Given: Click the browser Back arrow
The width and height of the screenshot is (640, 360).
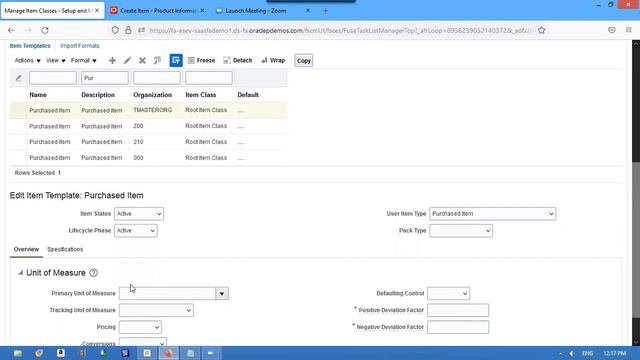Looking at the screenshot, I should pyautogui.click(x=11, y=30).
